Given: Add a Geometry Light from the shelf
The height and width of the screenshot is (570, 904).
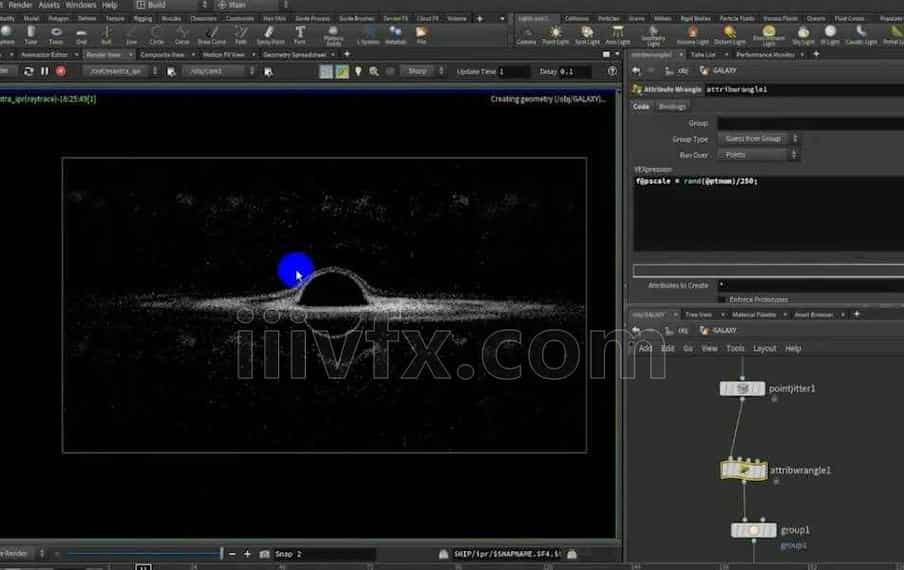Looking at the screenshot, I should pyautogui.click(x=653, y=36).
